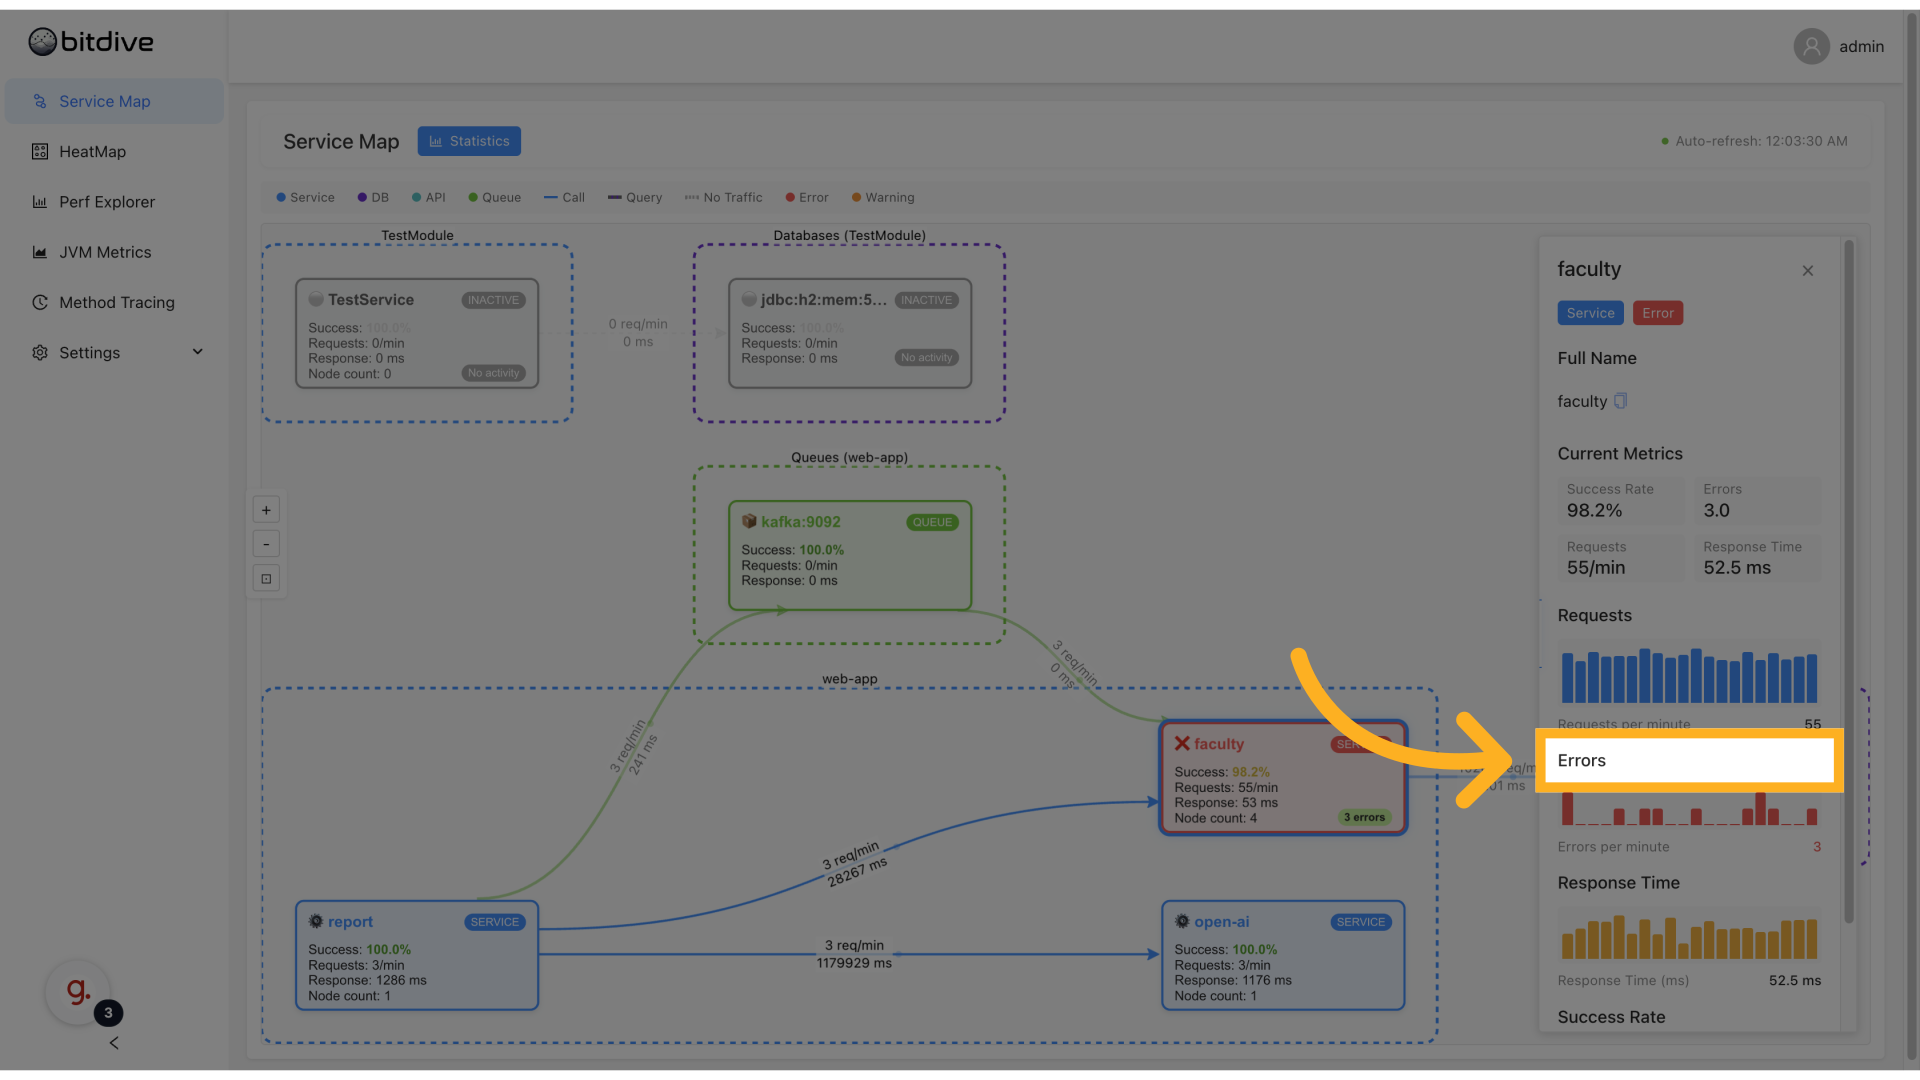Fit the service map to view
This screenshot has width=1920, height=1080.
click(266, 578)
